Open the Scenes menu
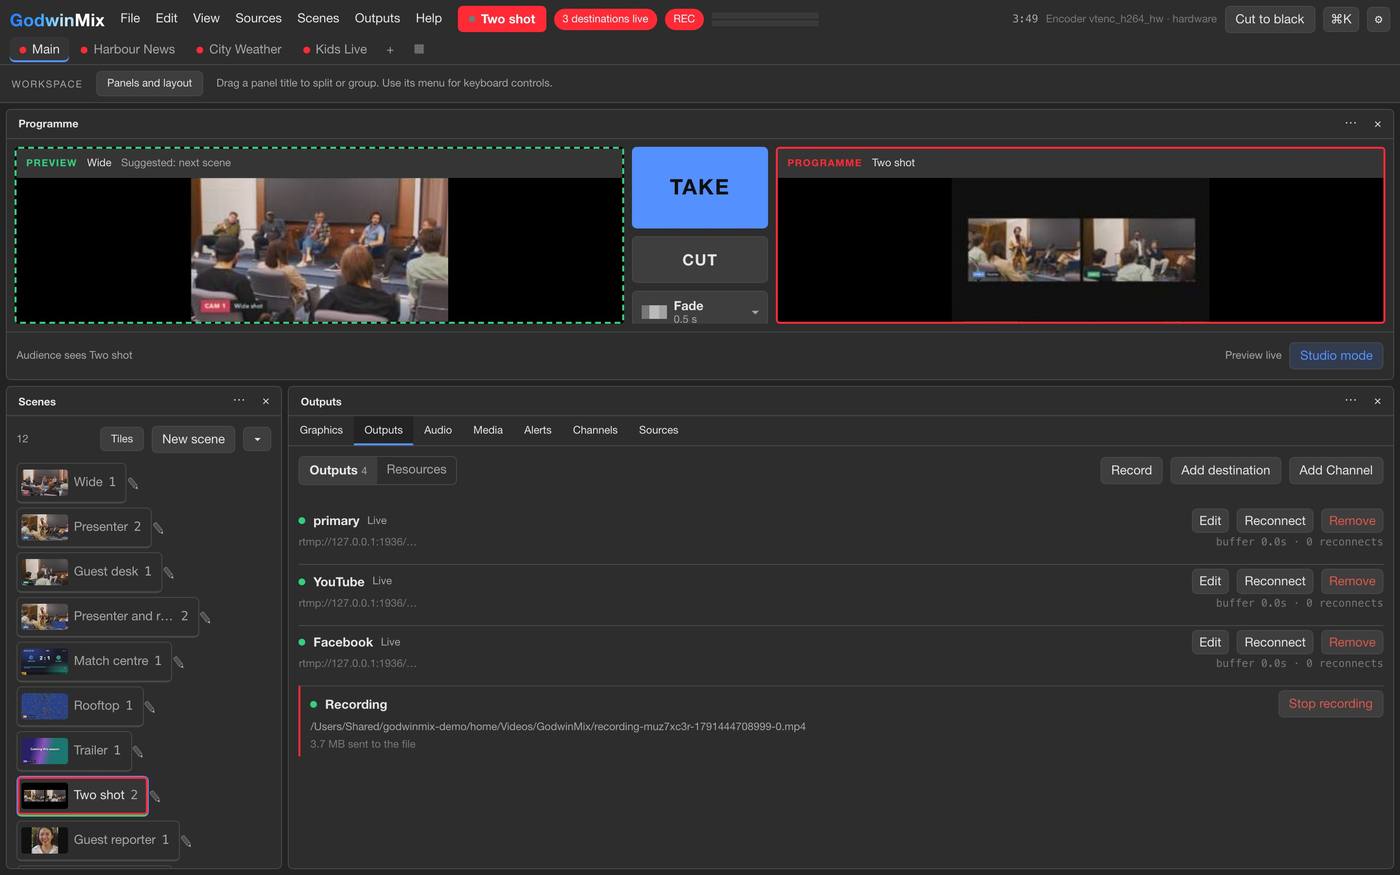The width and height of the screenshot is (1400, 875). (x=318, y=18)
